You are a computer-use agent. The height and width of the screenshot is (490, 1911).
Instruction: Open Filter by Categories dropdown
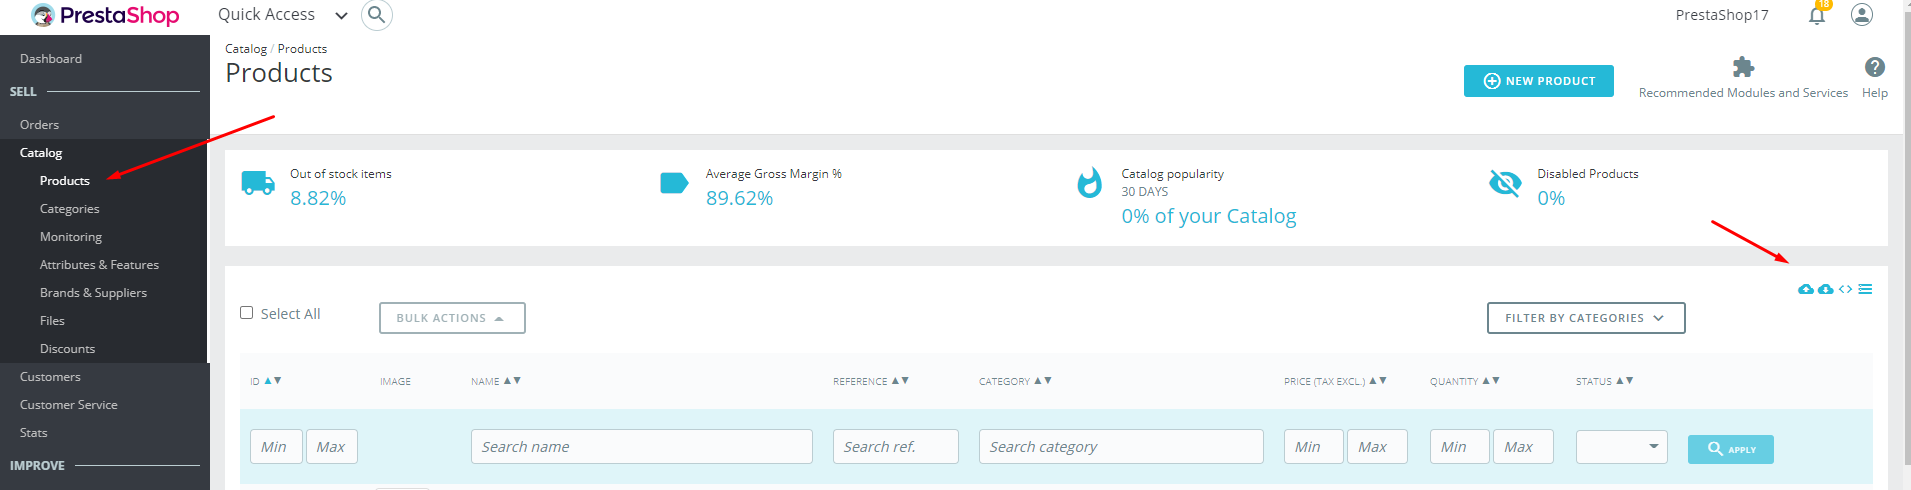tap(1586, 318)
